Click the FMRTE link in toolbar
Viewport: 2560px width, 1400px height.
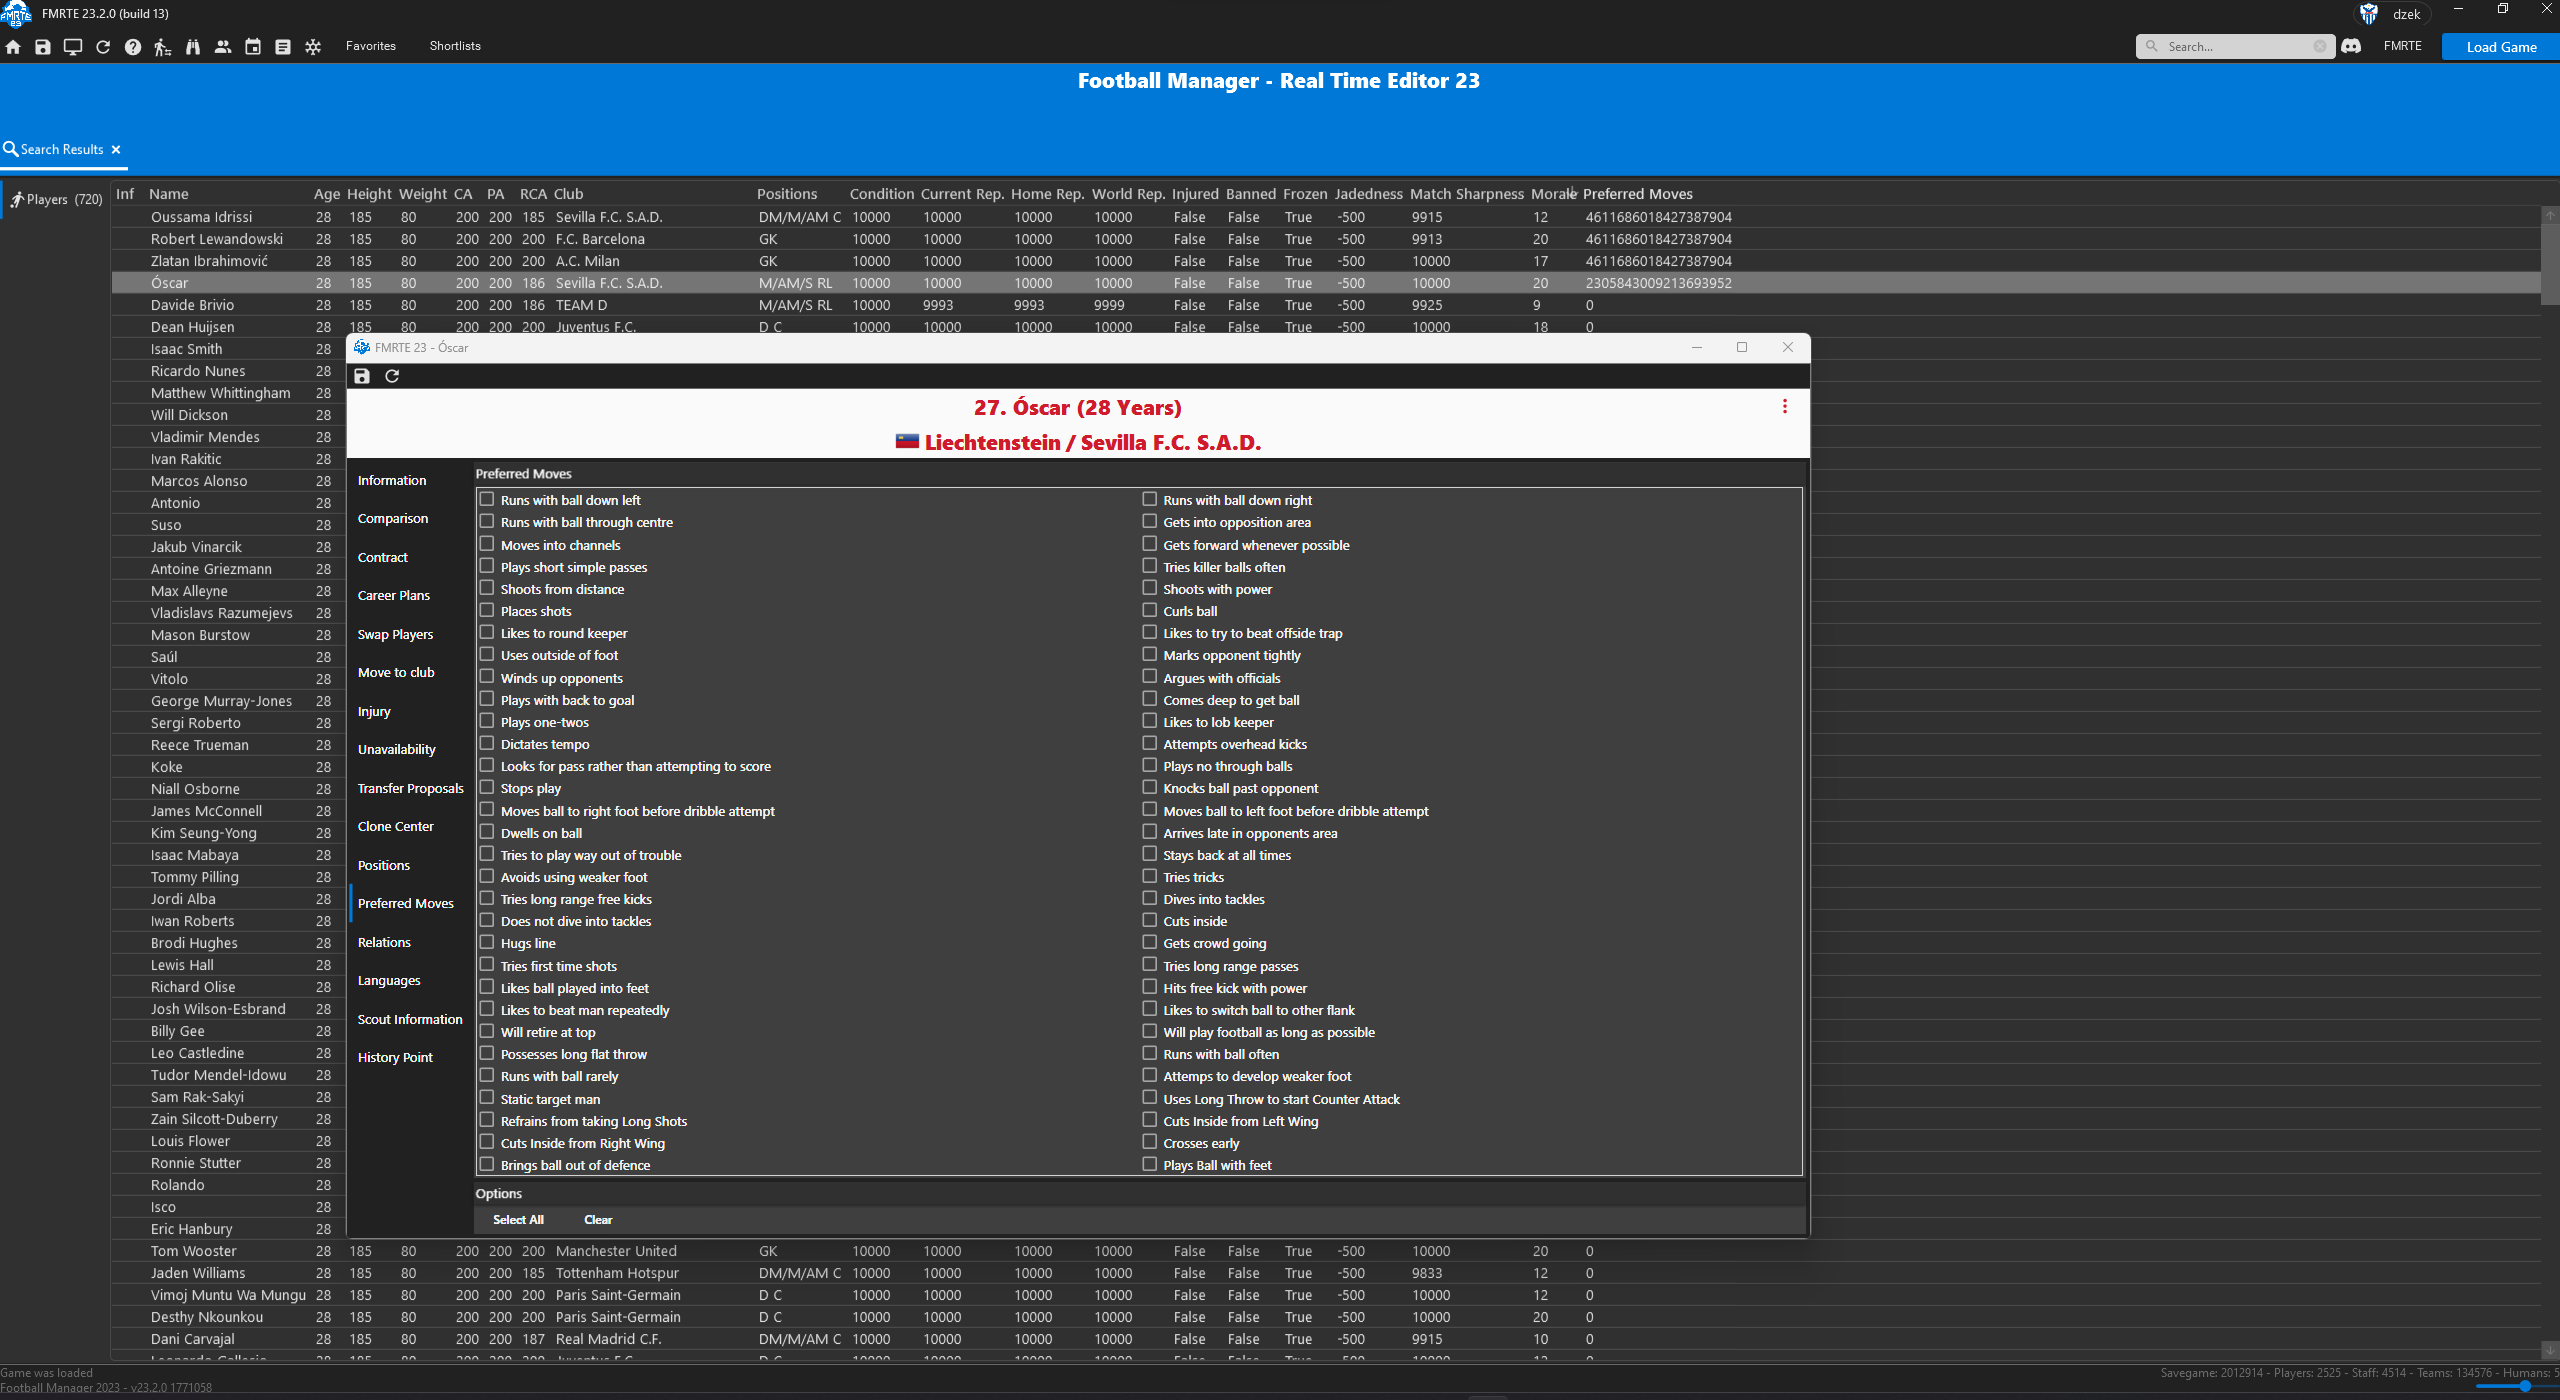(x=2402, y=46)
